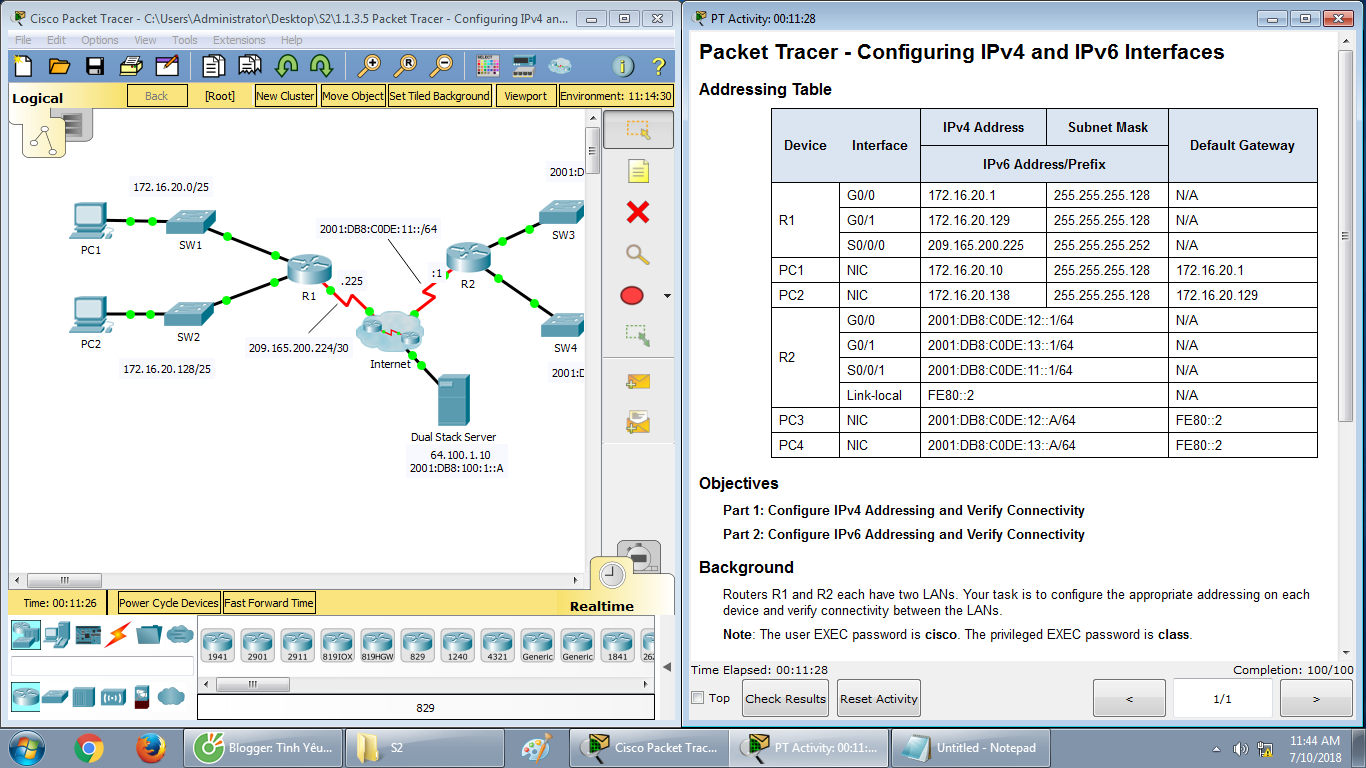The height and width of the screenshot is (768, 1366).
Task: Open the drawing palette icon
Action: point(487,66)
